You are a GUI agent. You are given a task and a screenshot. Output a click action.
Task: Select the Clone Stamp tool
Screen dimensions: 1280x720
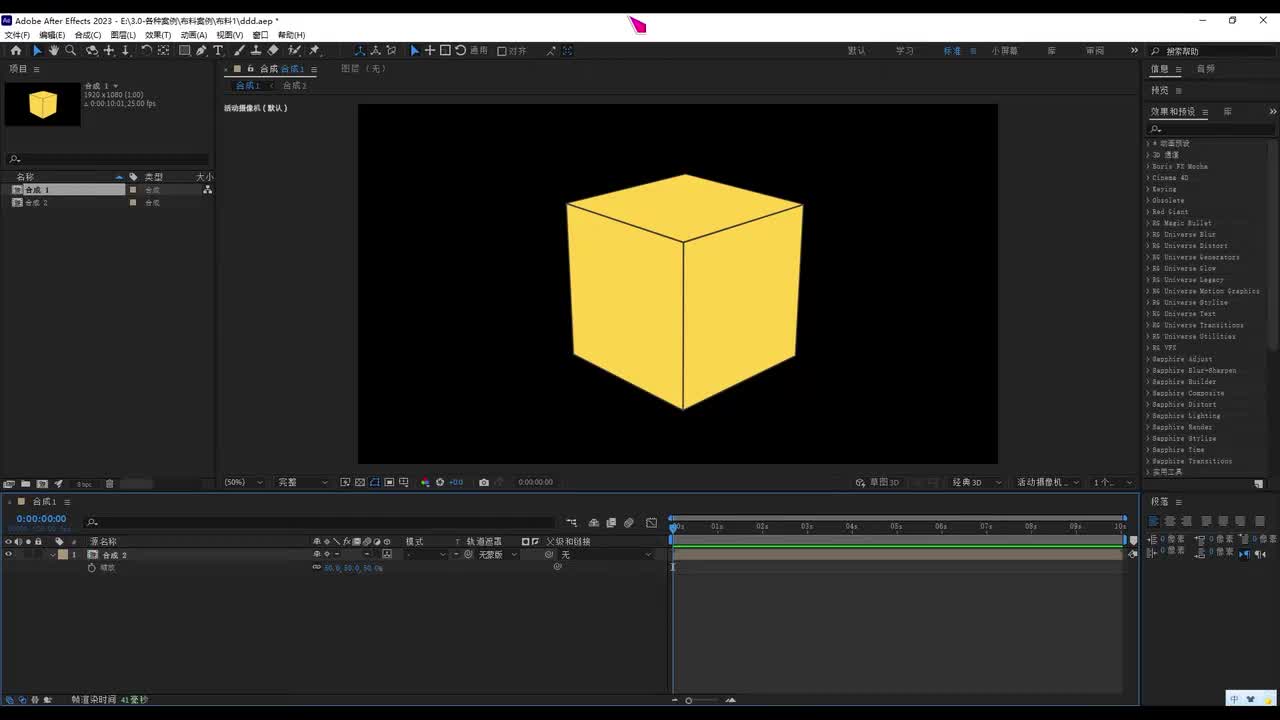(256, 50)
